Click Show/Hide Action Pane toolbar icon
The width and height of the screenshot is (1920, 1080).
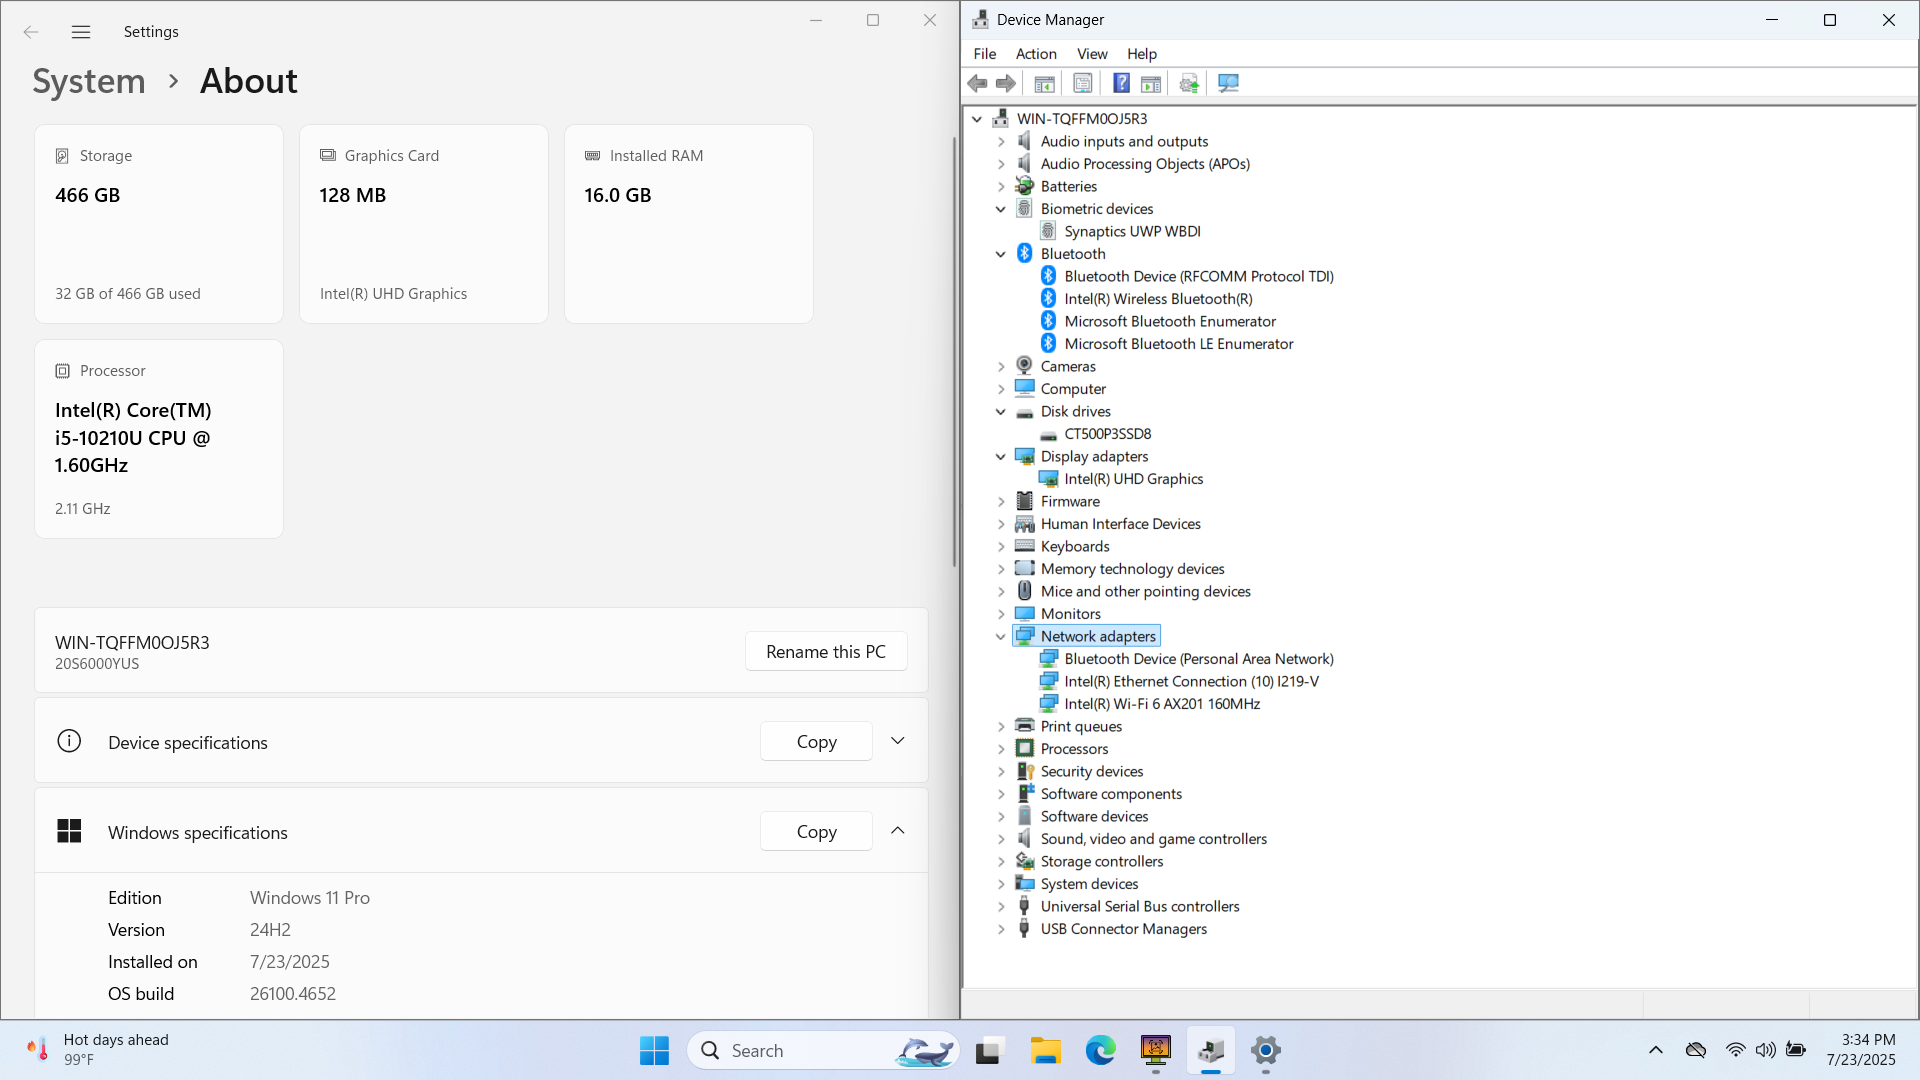[1151, 84]
